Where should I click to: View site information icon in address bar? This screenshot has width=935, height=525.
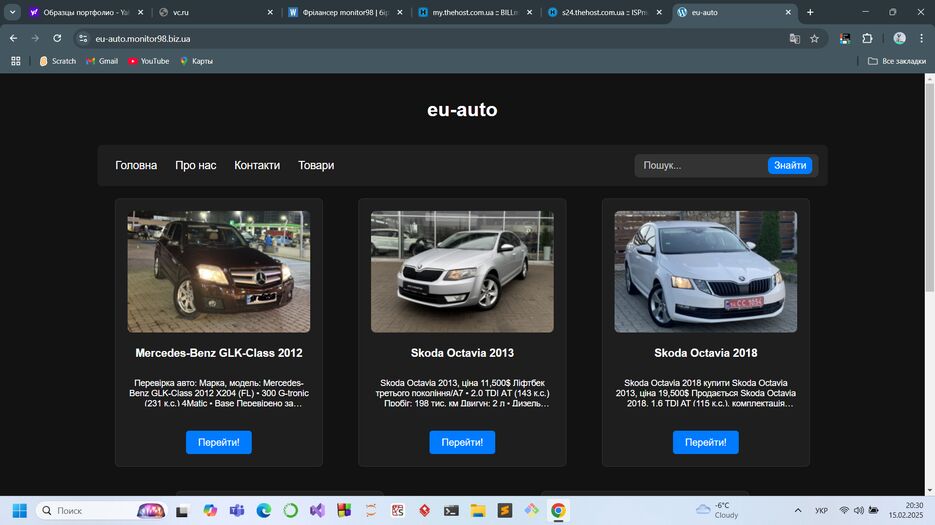[x=83, y=38]
